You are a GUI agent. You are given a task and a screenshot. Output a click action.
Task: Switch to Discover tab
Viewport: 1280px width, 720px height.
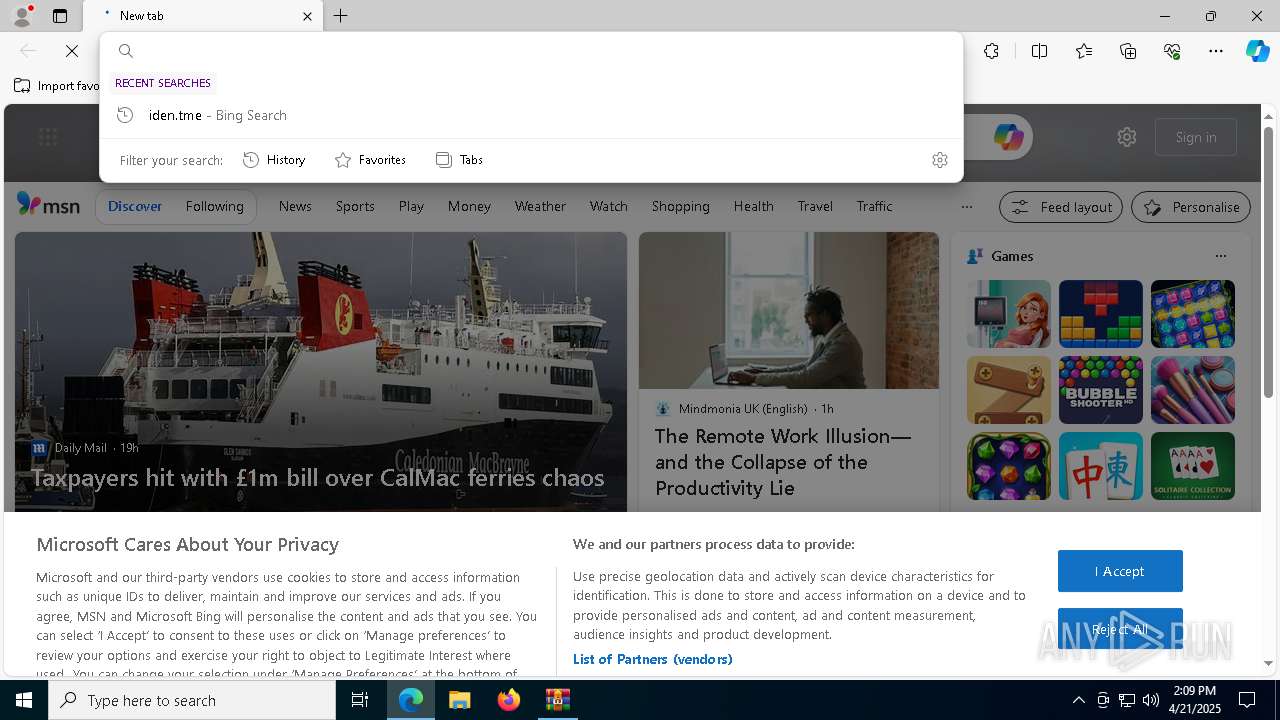tap(135, 206)
